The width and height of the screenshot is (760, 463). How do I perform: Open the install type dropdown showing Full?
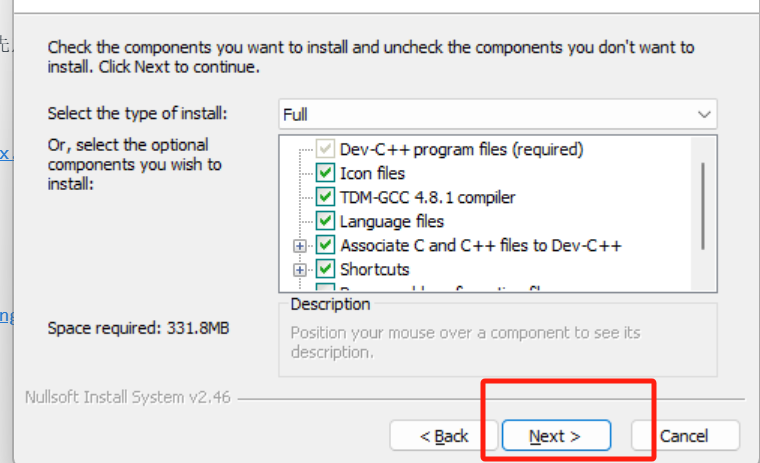pyautogui.click(x=497, y=114)
